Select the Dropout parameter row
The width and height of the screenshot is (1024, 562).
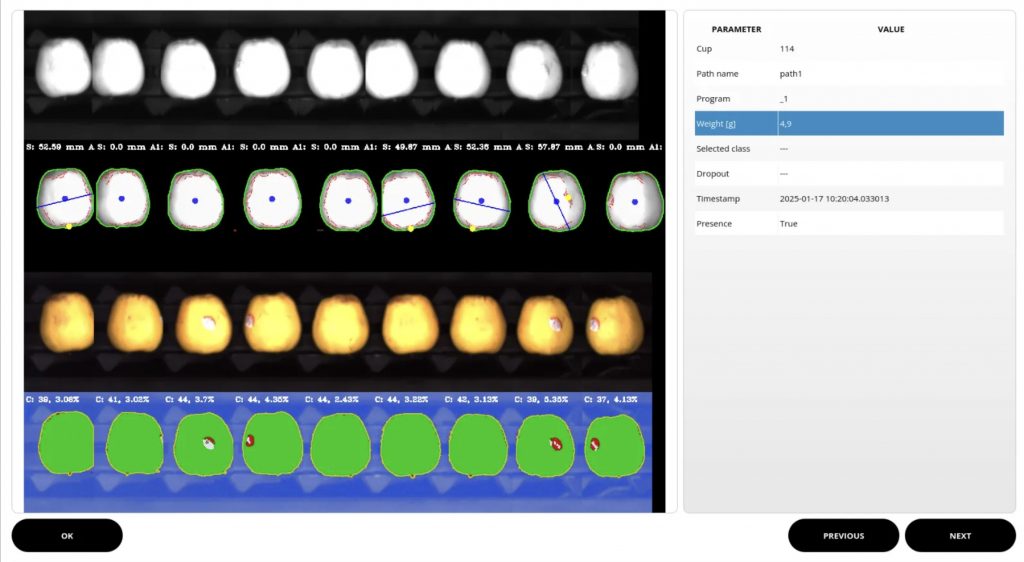(x=849, y=173)
